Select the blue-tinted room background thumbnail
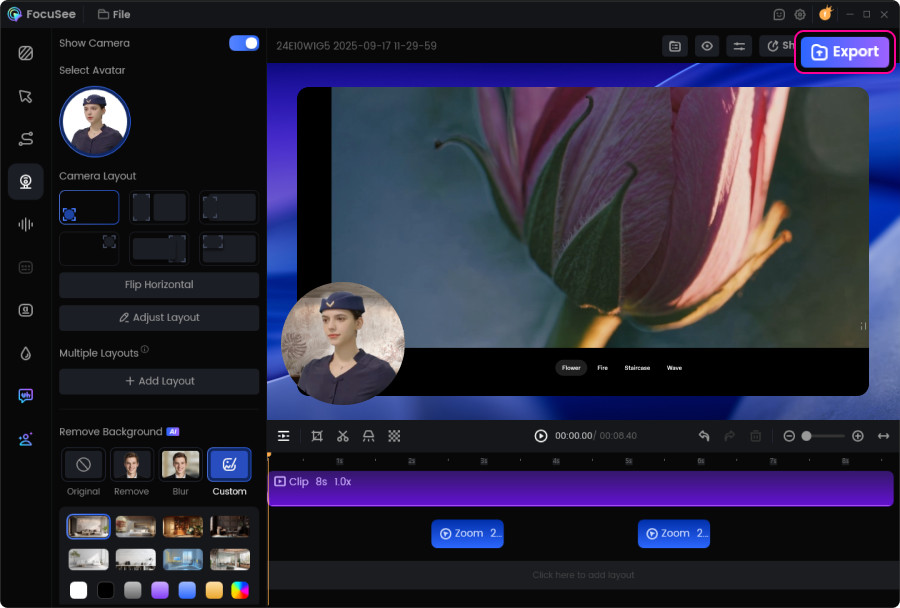Screen dimensions: 900x608 [183, 559]
